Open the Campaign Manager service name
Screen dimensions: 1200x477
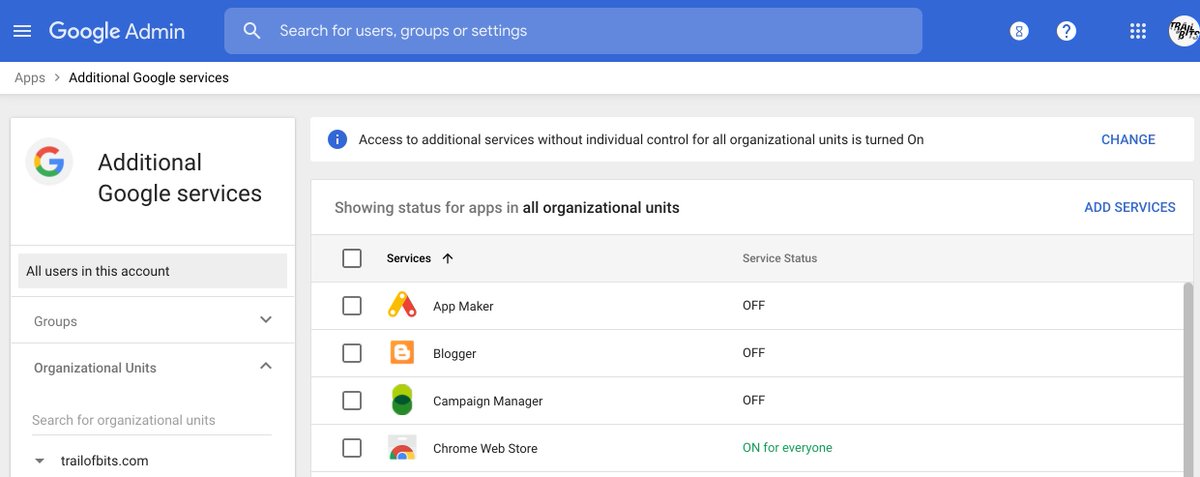pos(488,401)
